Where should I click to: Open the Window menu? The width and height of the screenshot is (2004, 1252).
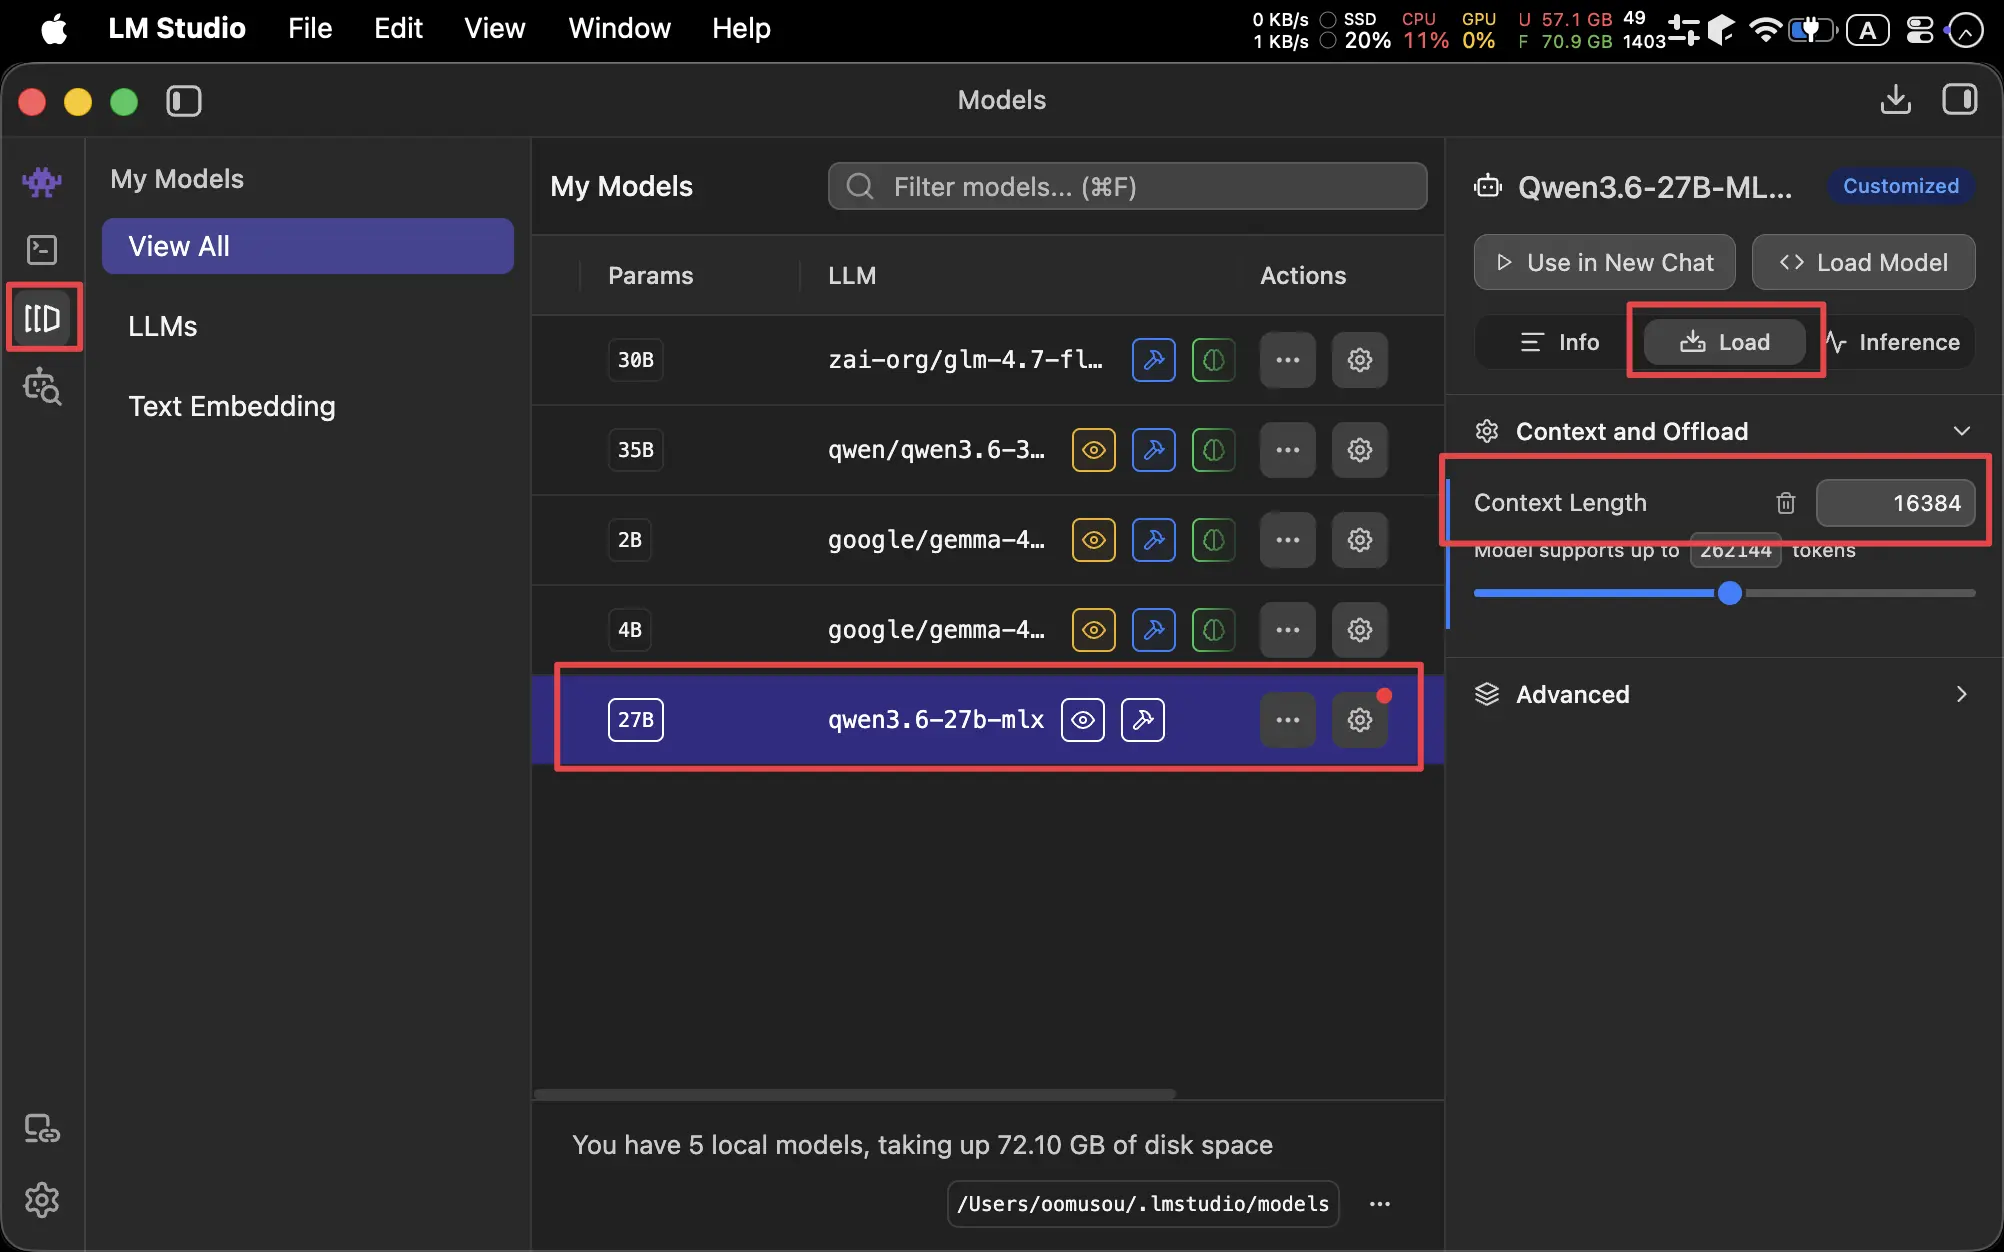(x=619, y=28)
